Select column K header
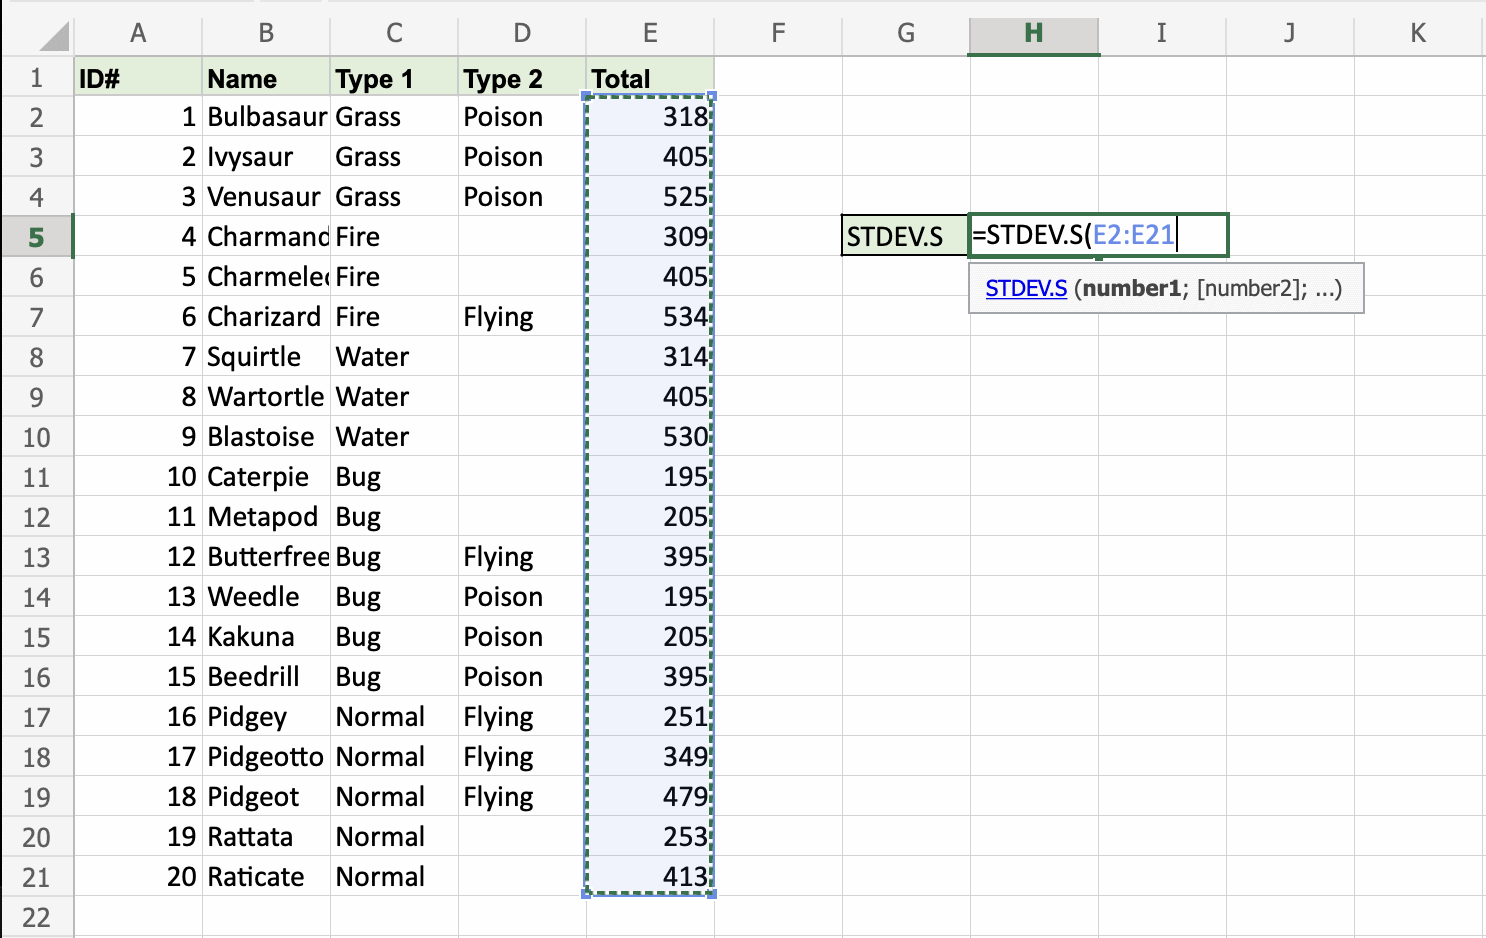This screenshot has height=938, width=1486. (1418, 33)
